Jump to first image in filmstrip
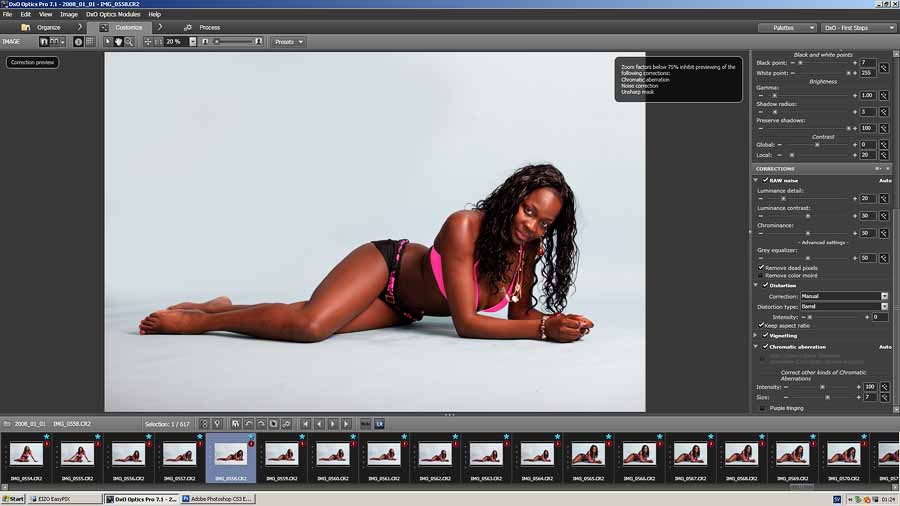900x506 pixels. tap(306, 424)
